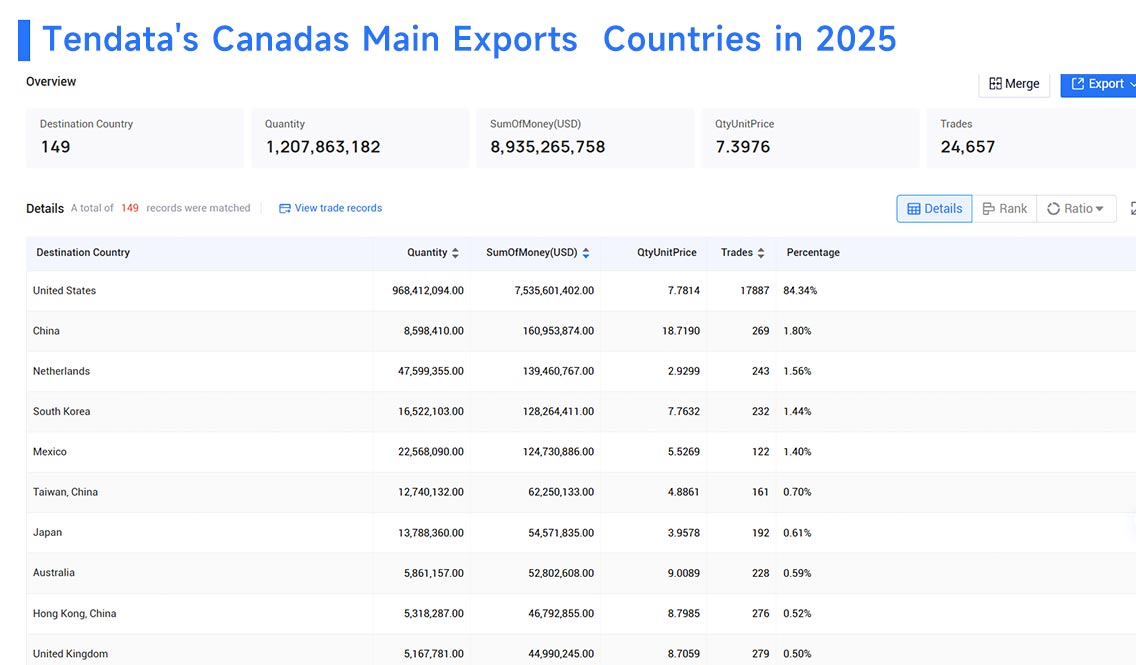
Task: Select the South Korea row
Action: [x=581, y=411]
